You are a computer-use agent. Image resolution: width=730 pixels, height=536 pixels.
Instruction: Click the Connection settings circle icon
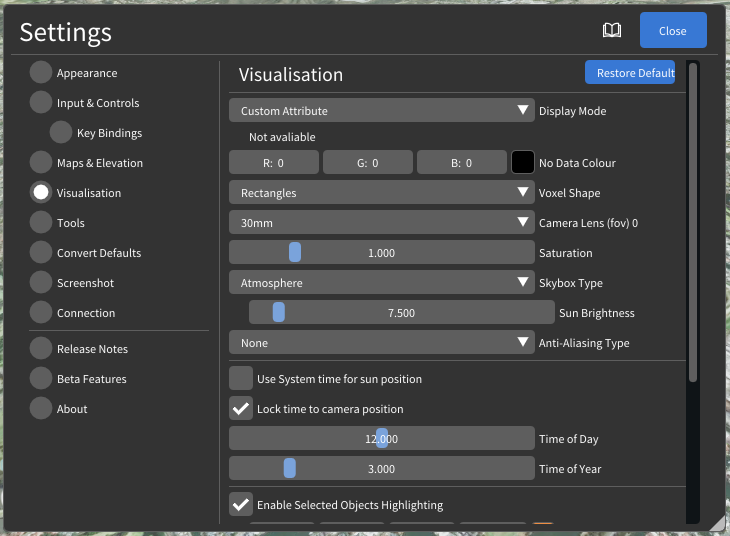41,313
